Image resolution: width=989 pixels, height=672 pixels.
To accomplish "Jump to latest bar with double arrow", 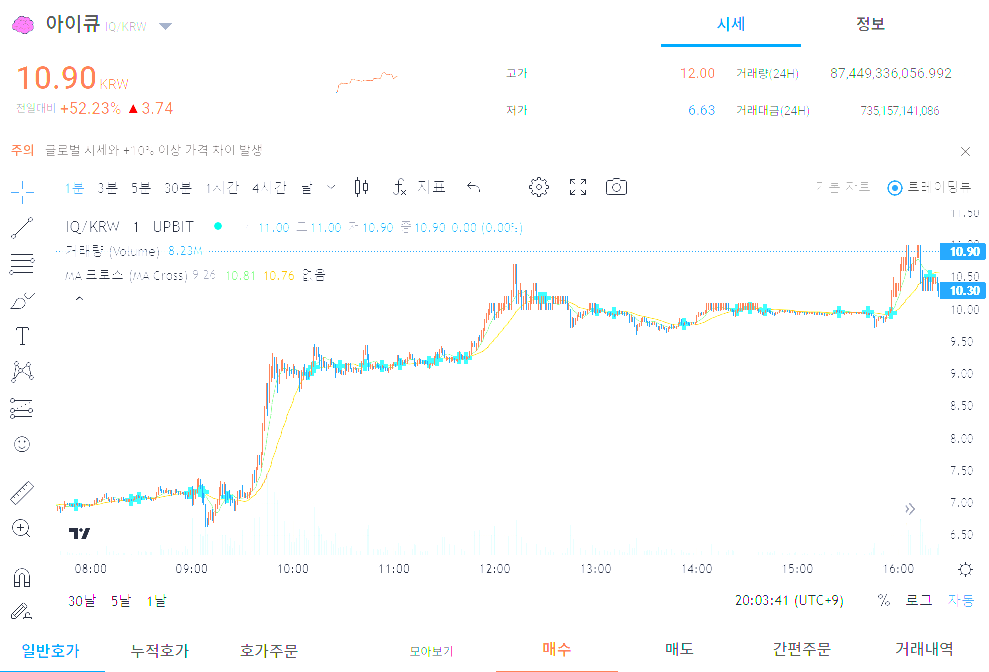I will [x=910, y=509].
